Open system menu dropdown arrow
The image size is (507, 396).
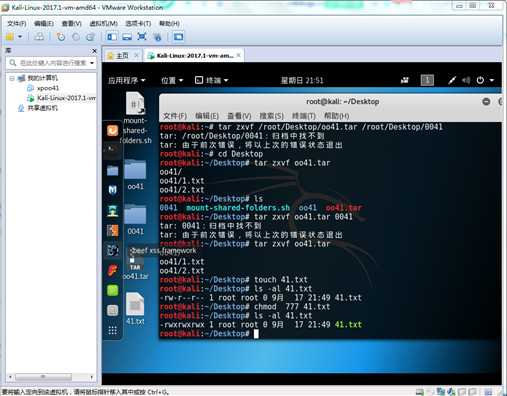coord(492,80)
